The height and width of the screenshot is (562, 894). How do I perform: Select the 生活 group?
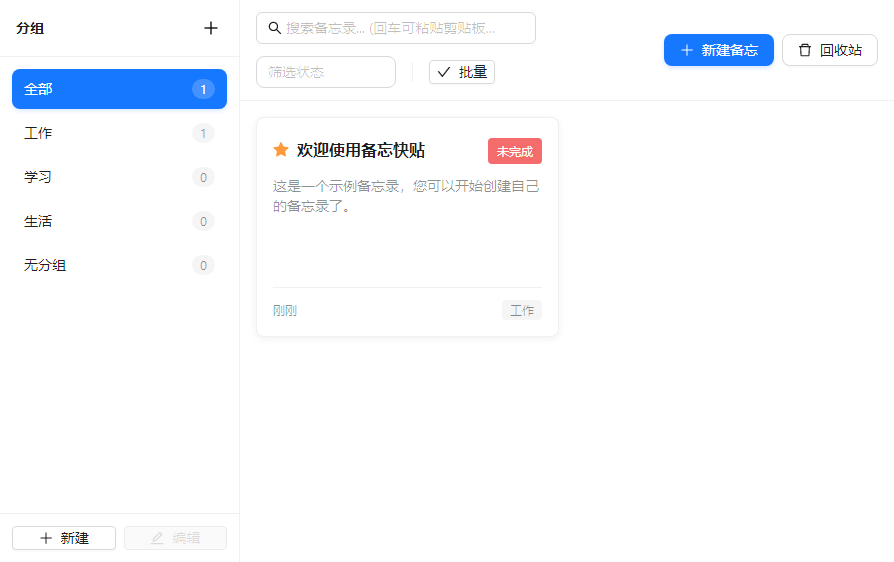tap(119, 221)
